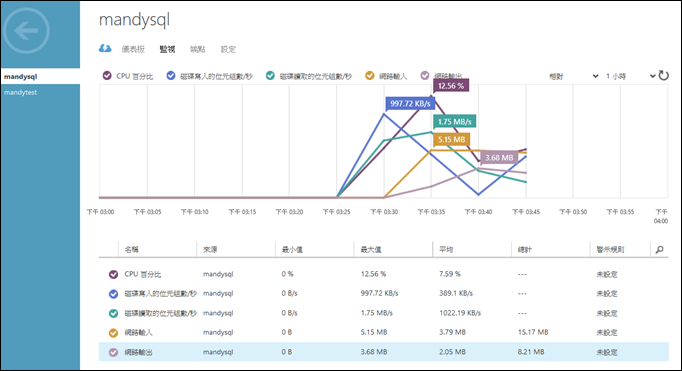Click the blue check icon in disk write row
Viewport: 682px width, 371px height.
tap(113, 294)
